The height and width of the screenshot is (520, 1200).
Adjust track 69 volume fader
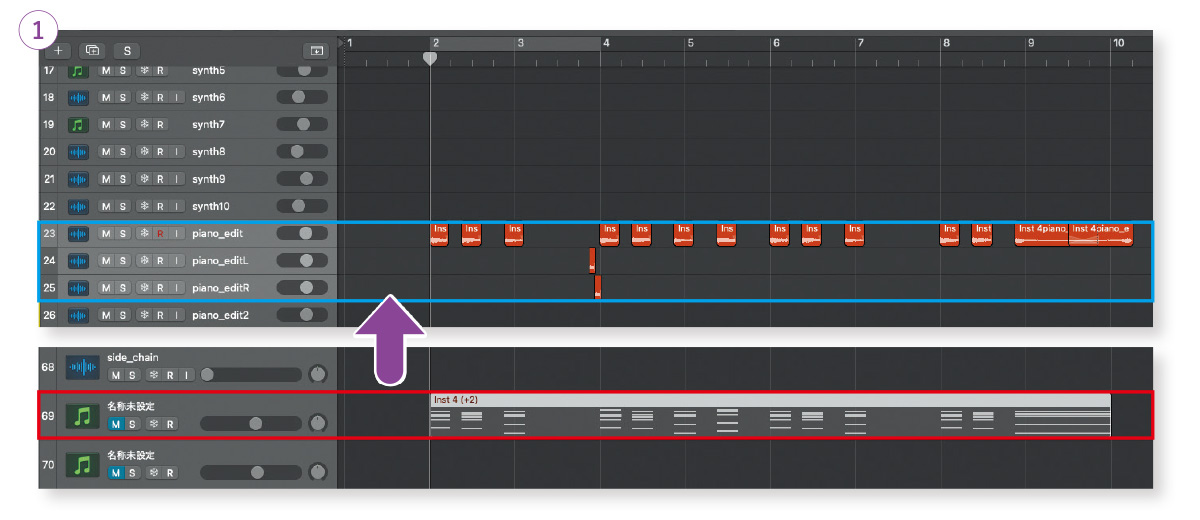pos(250,424)
